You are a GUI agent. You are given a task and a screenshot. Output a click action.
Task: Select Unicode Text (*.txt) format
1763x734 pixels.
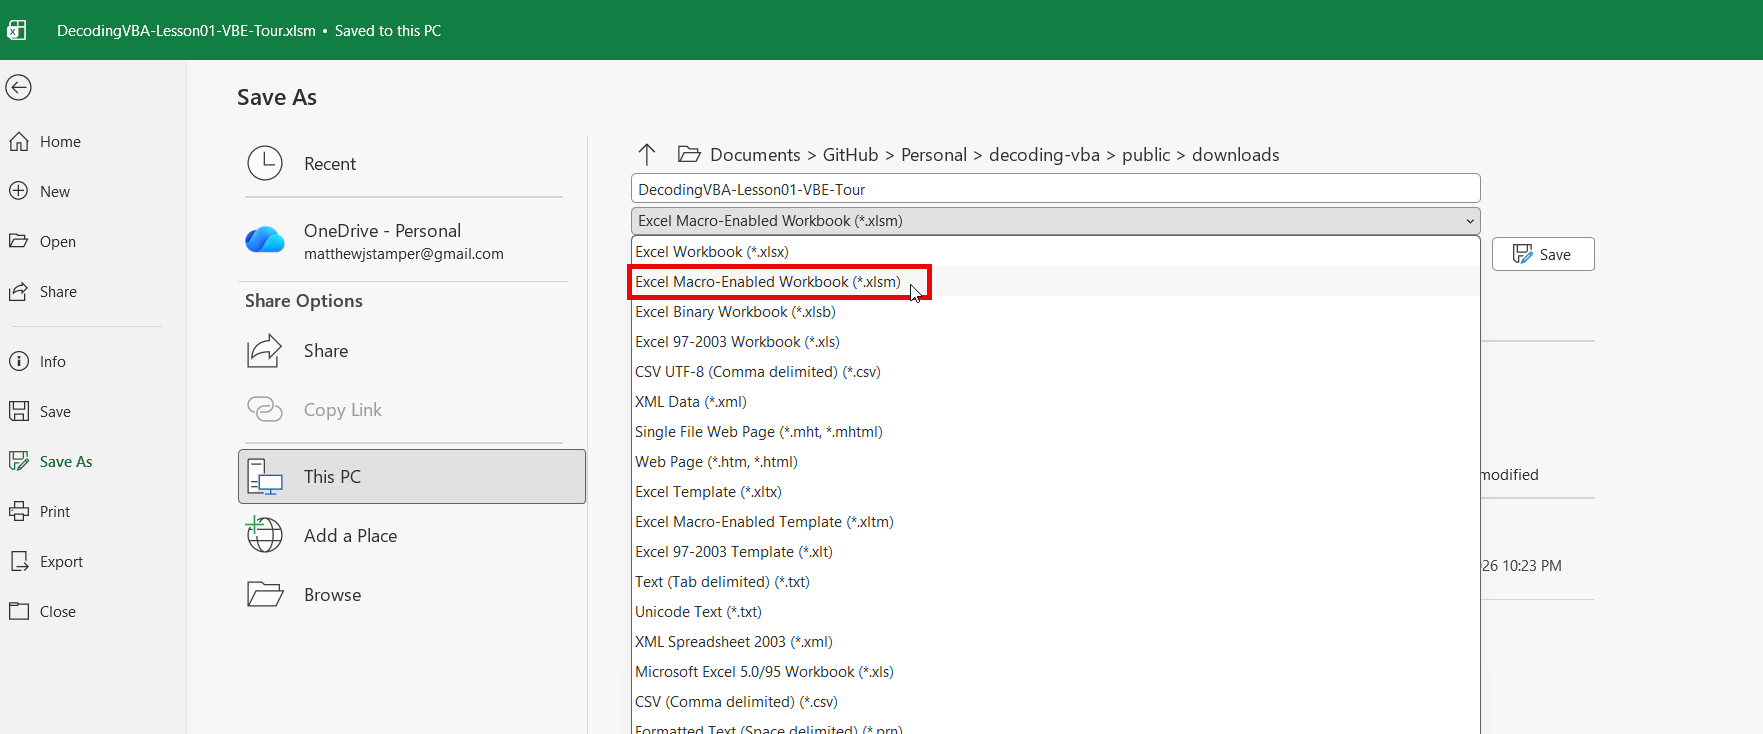click(1055, 612)
